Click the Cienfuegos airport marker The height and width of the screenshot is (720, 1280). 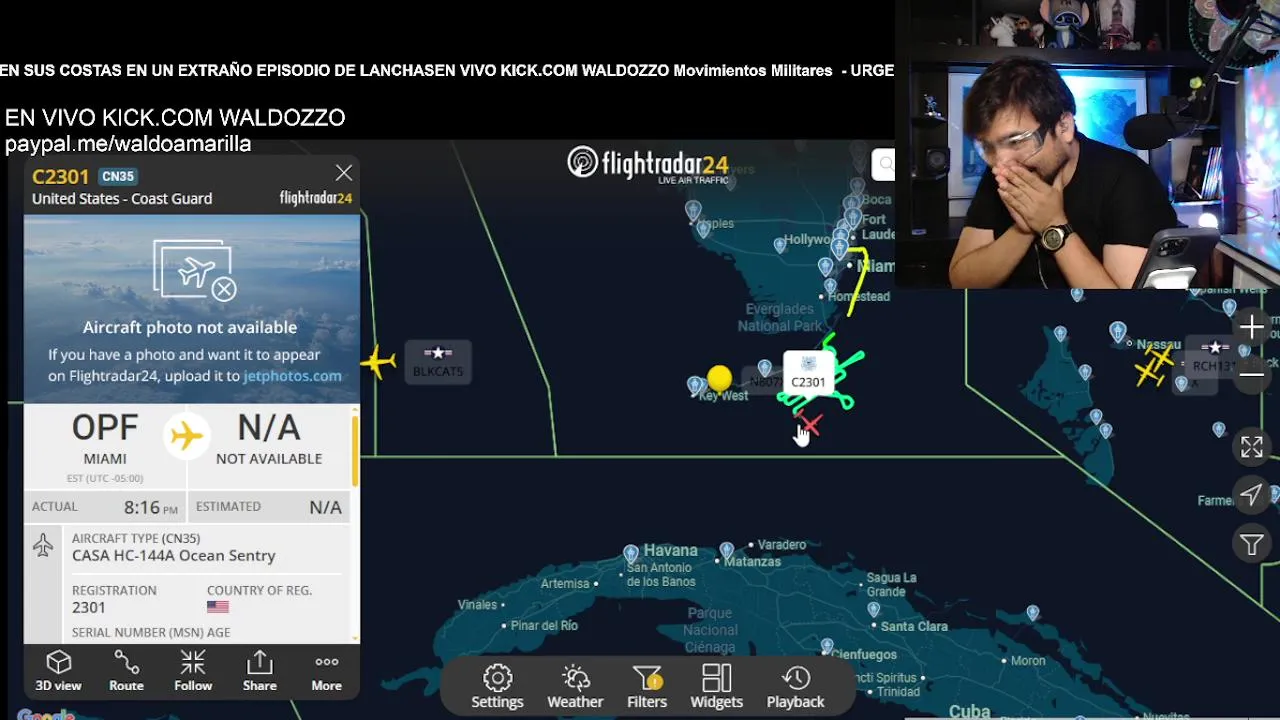[826, 646]
